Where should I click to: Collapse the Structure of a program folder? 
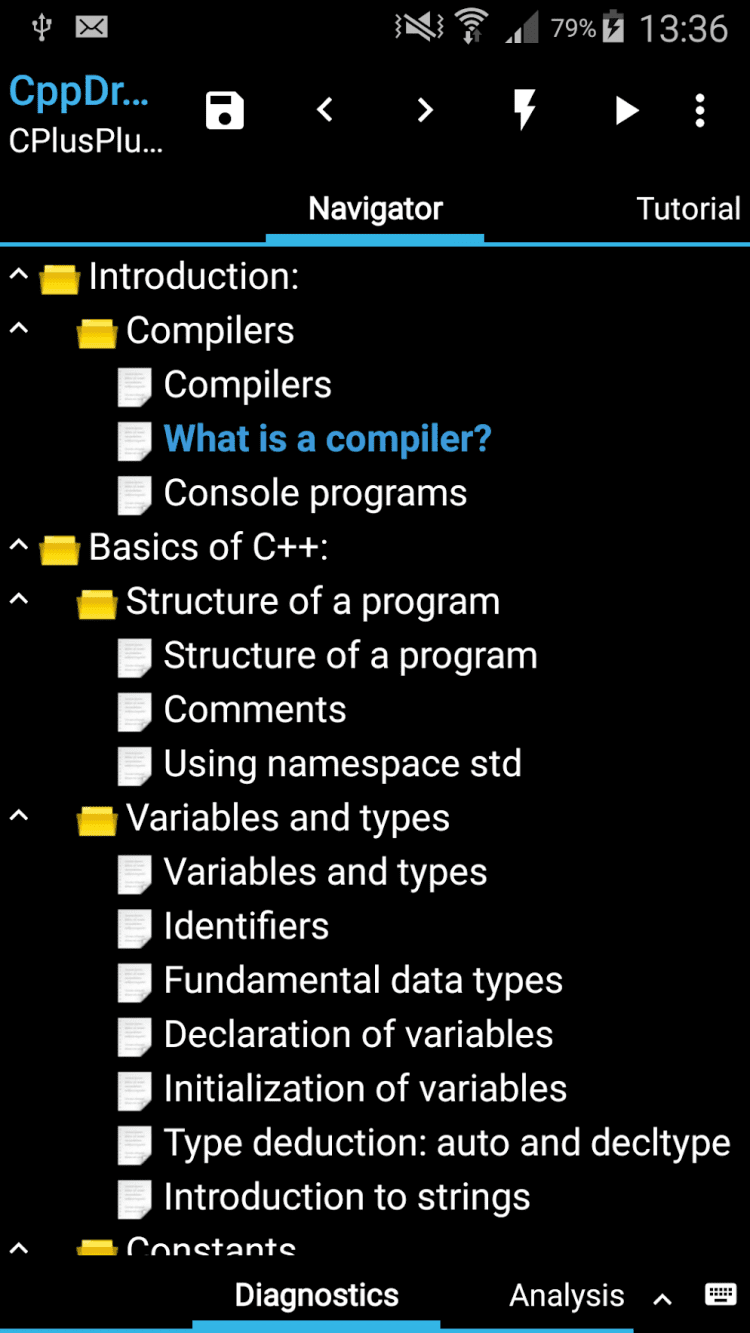point(18,599)
